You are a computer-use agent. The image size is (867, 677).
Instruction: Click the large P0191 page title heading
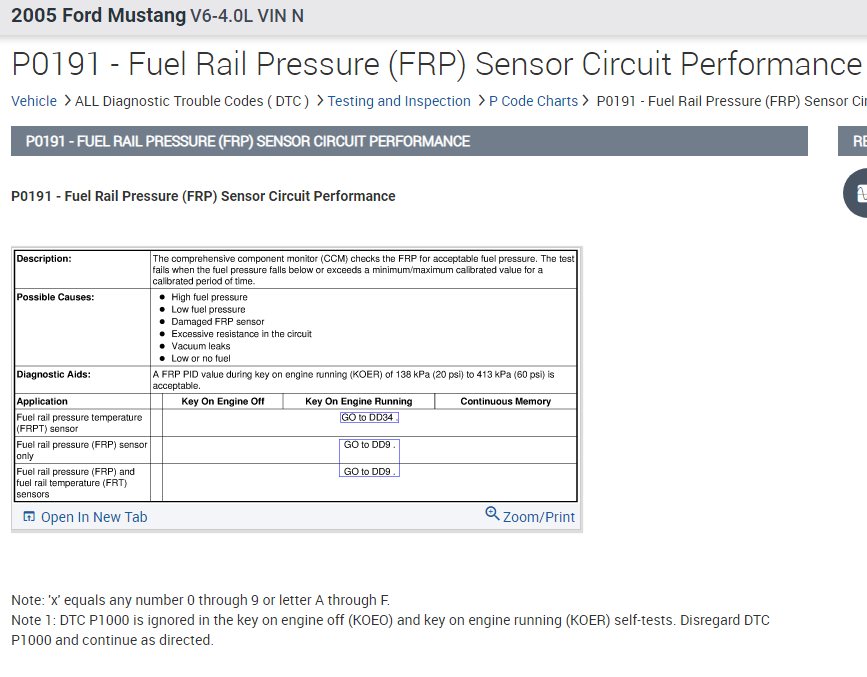tap(436, 64)
